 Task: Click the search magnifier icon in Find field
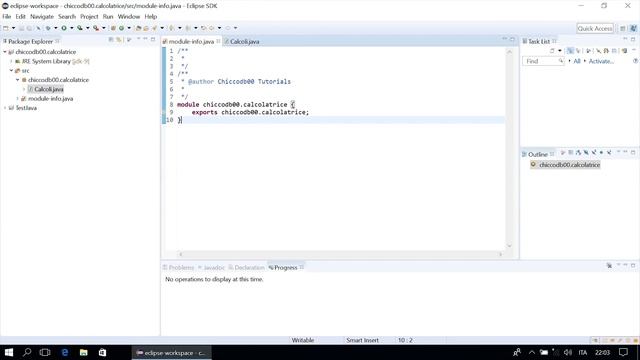[560, 61]
